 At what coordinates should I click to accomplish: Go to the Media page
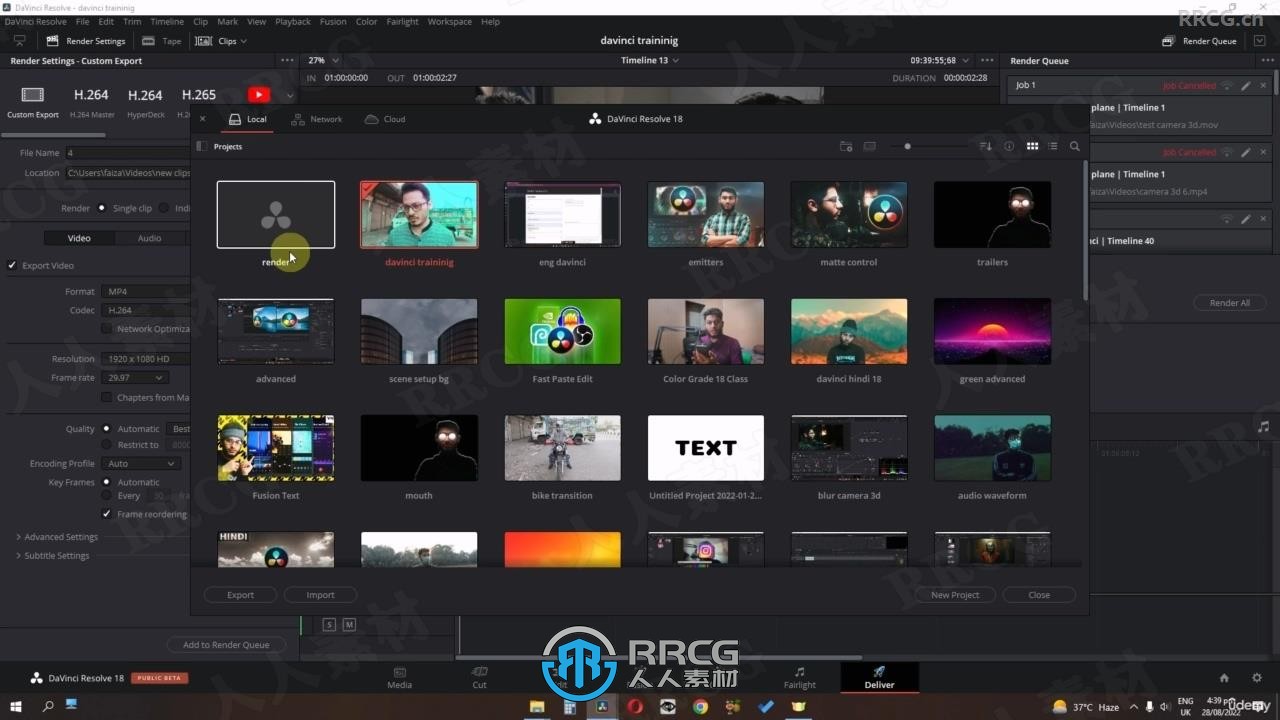click(399, 678)
